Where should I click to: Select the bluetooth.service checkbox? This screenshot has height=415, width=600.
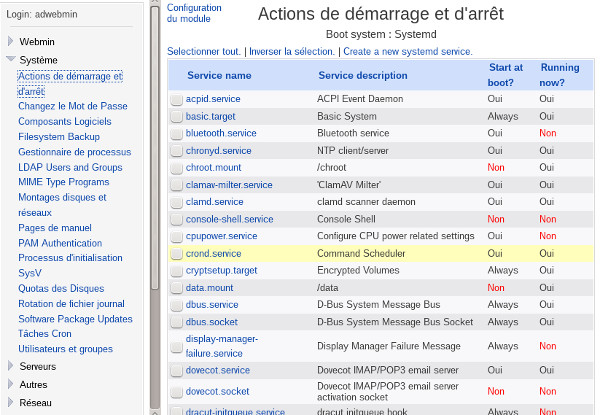click(x=176, y=133)
